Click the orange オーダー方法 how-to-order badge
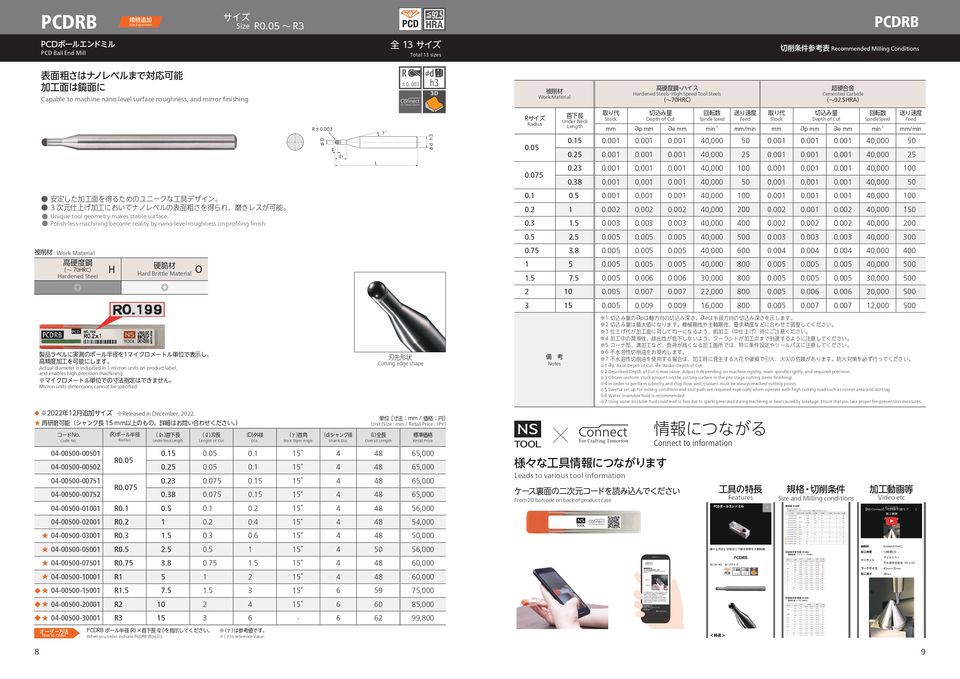Screen dimensions: 960x679 tap(56, 632)
